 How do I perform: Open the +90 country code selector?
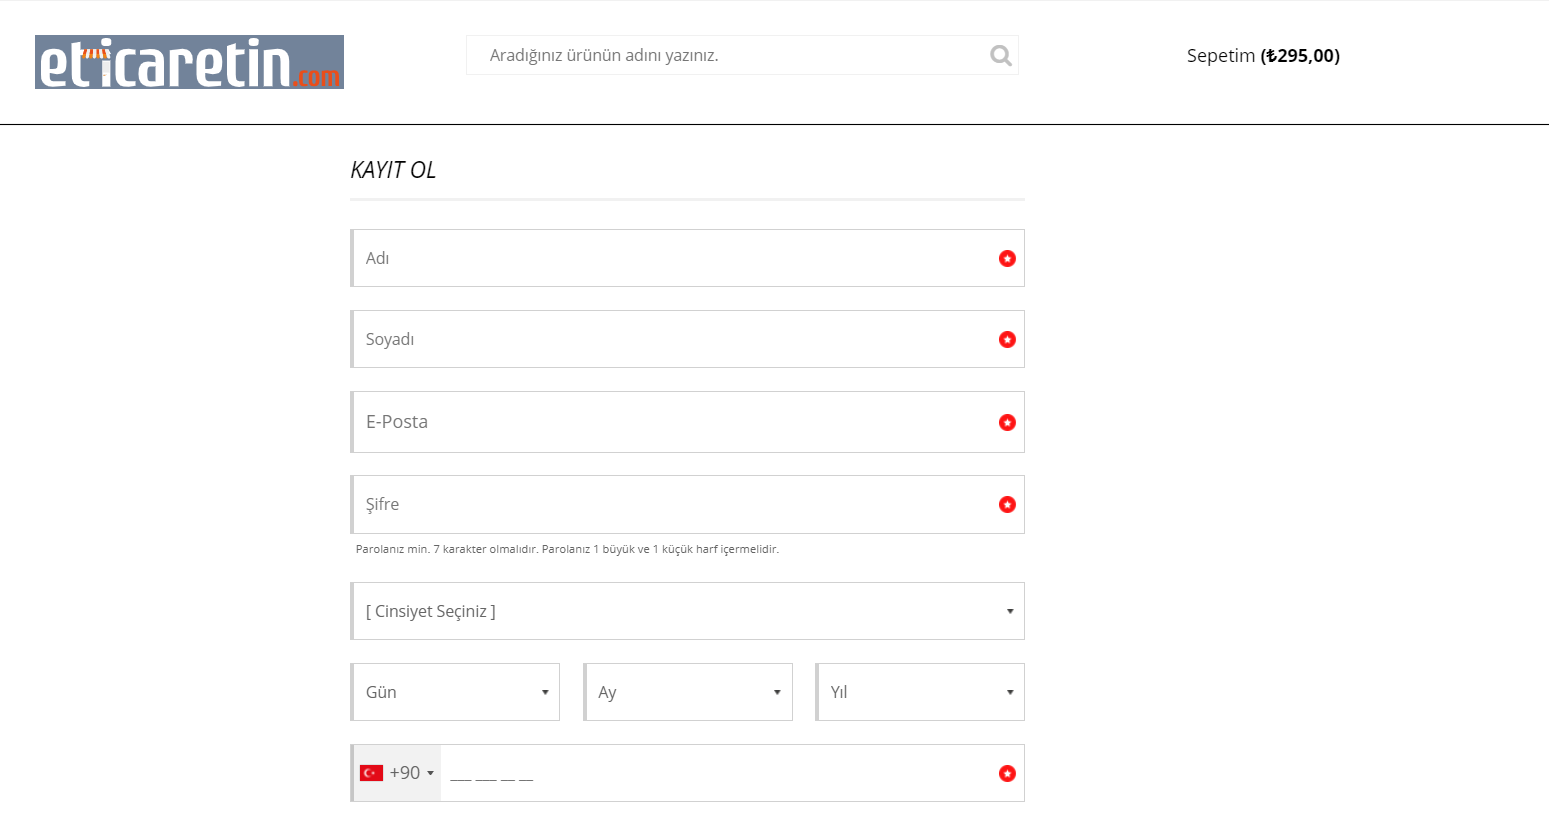[397, 773]
